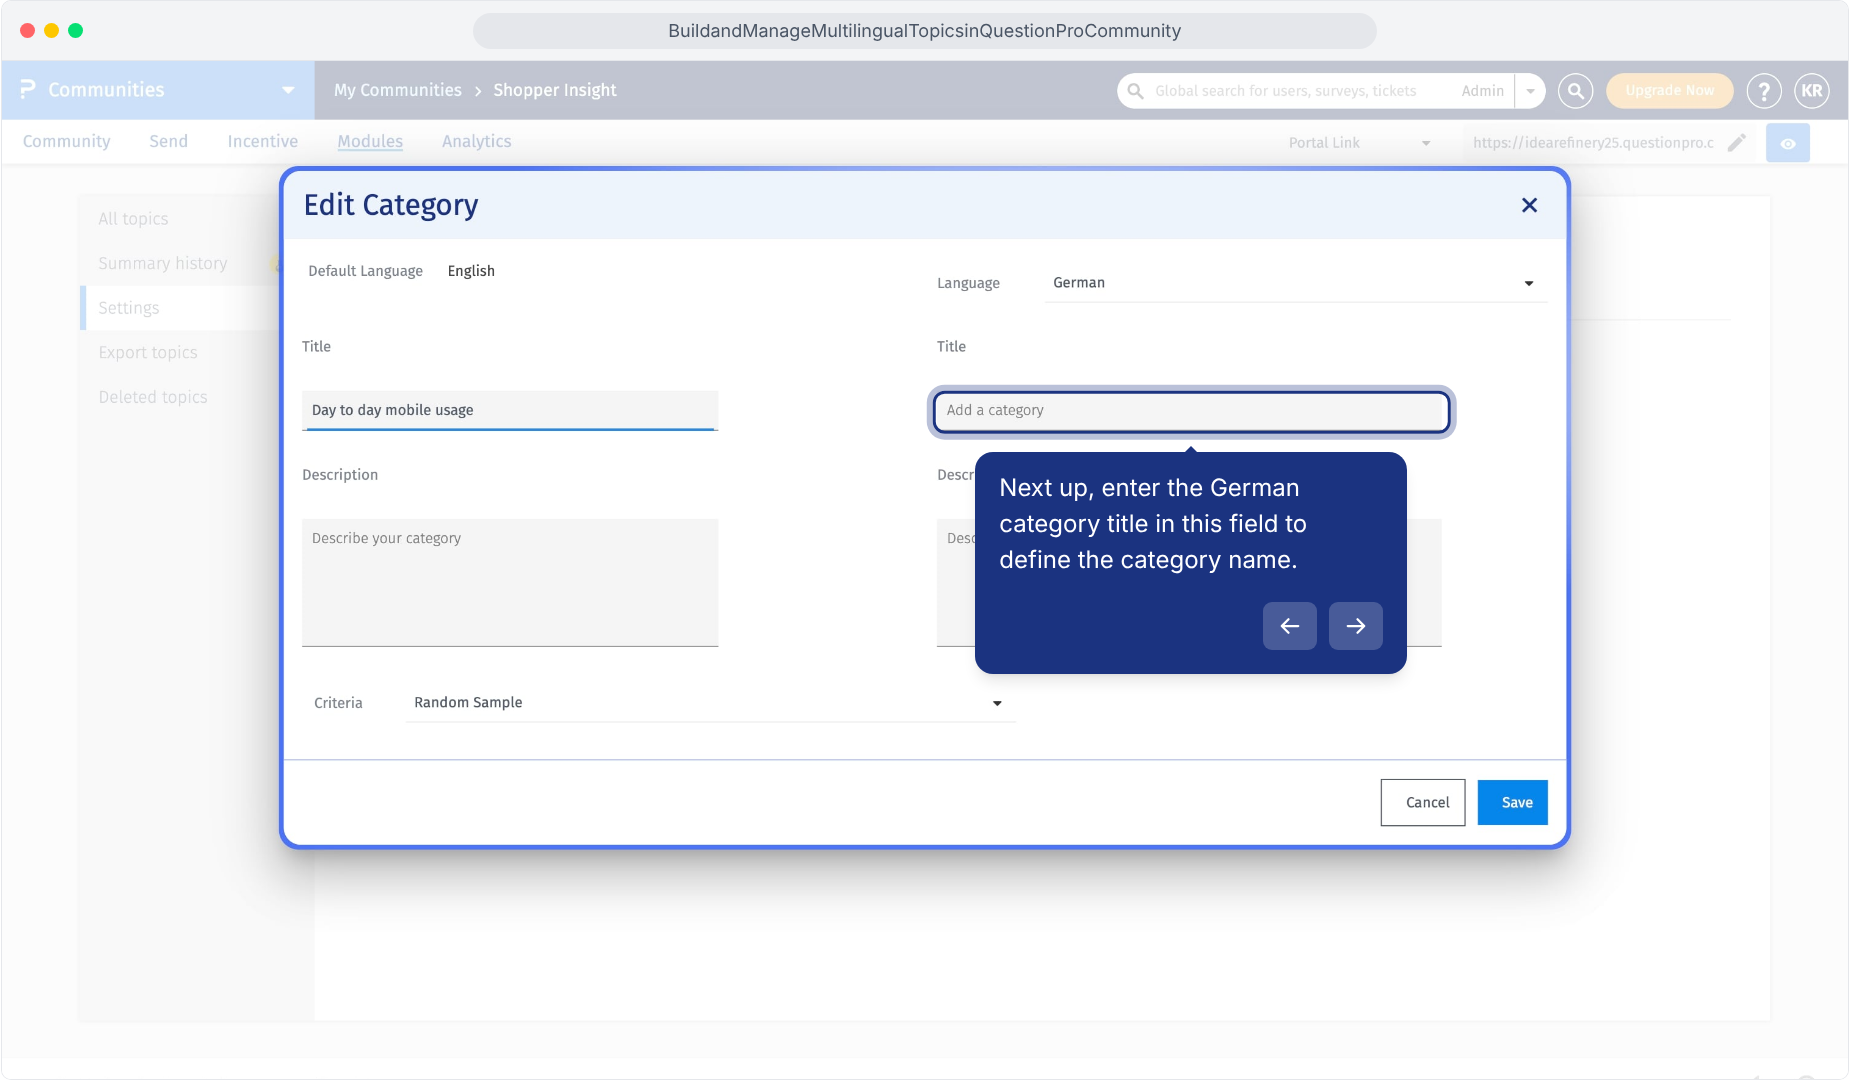This screenshot has height=1080, width=1850.
Task: Go to the Analytics tab
Action: click(x=477, y=142)
